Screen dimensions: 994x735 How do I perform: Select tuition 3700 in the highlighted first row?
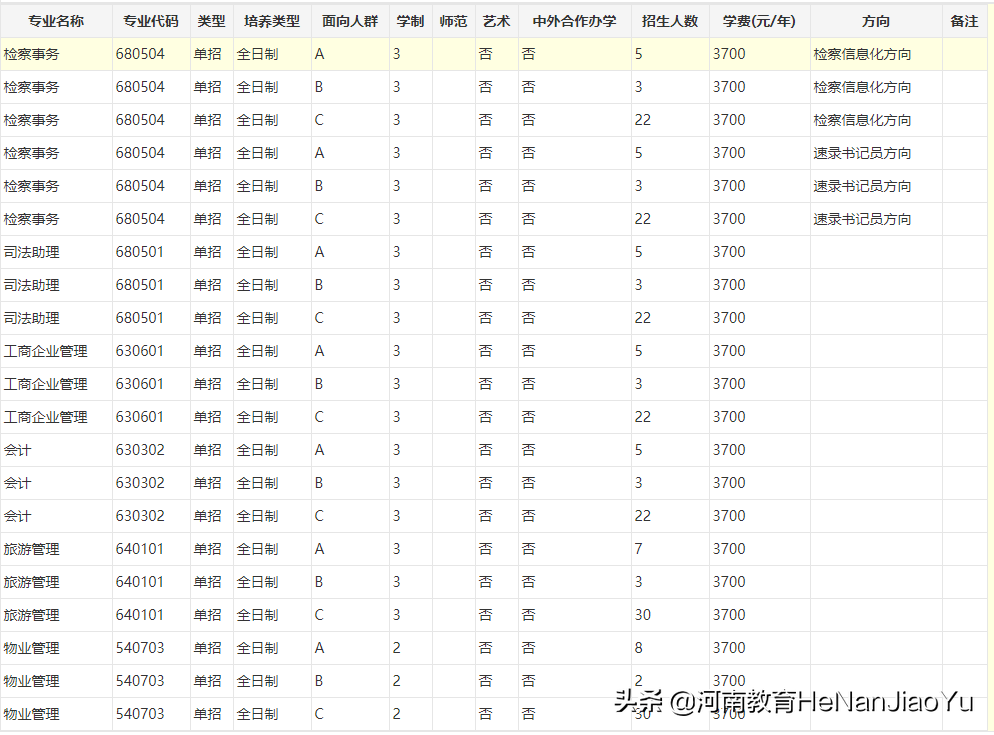729,55
